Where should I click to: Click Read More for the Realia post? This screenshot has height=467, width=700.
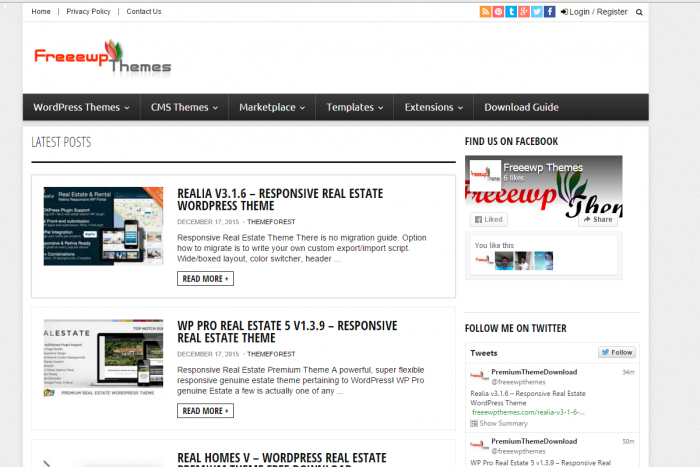[x=205, y=279]
